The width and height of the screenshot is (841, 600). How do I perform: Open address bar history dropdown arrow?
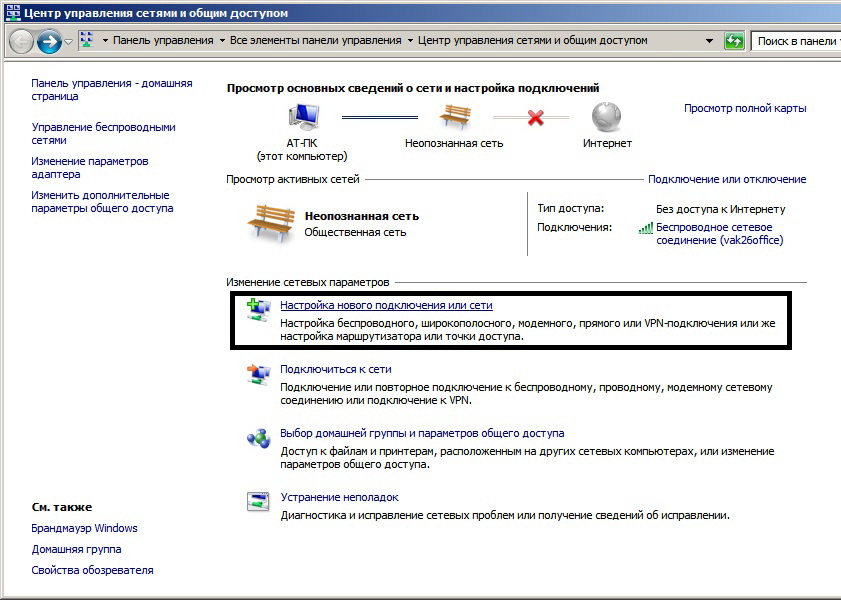coord(709,41)
